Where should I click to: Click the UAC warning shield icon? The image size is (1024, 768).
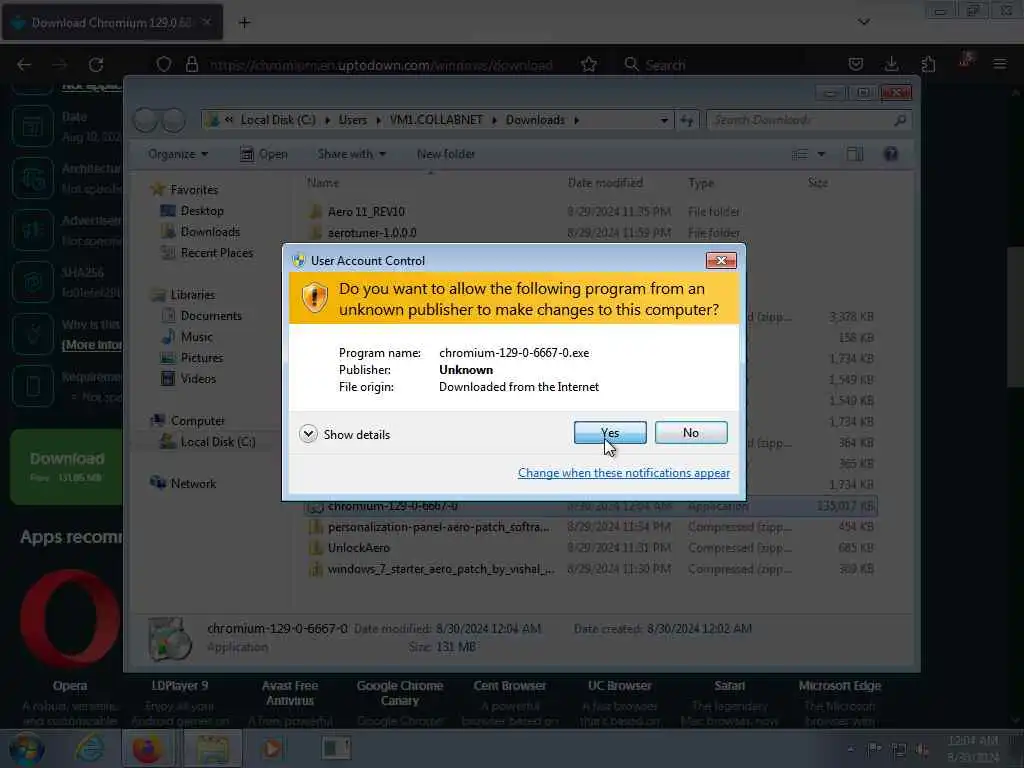(x=314, y=298)
